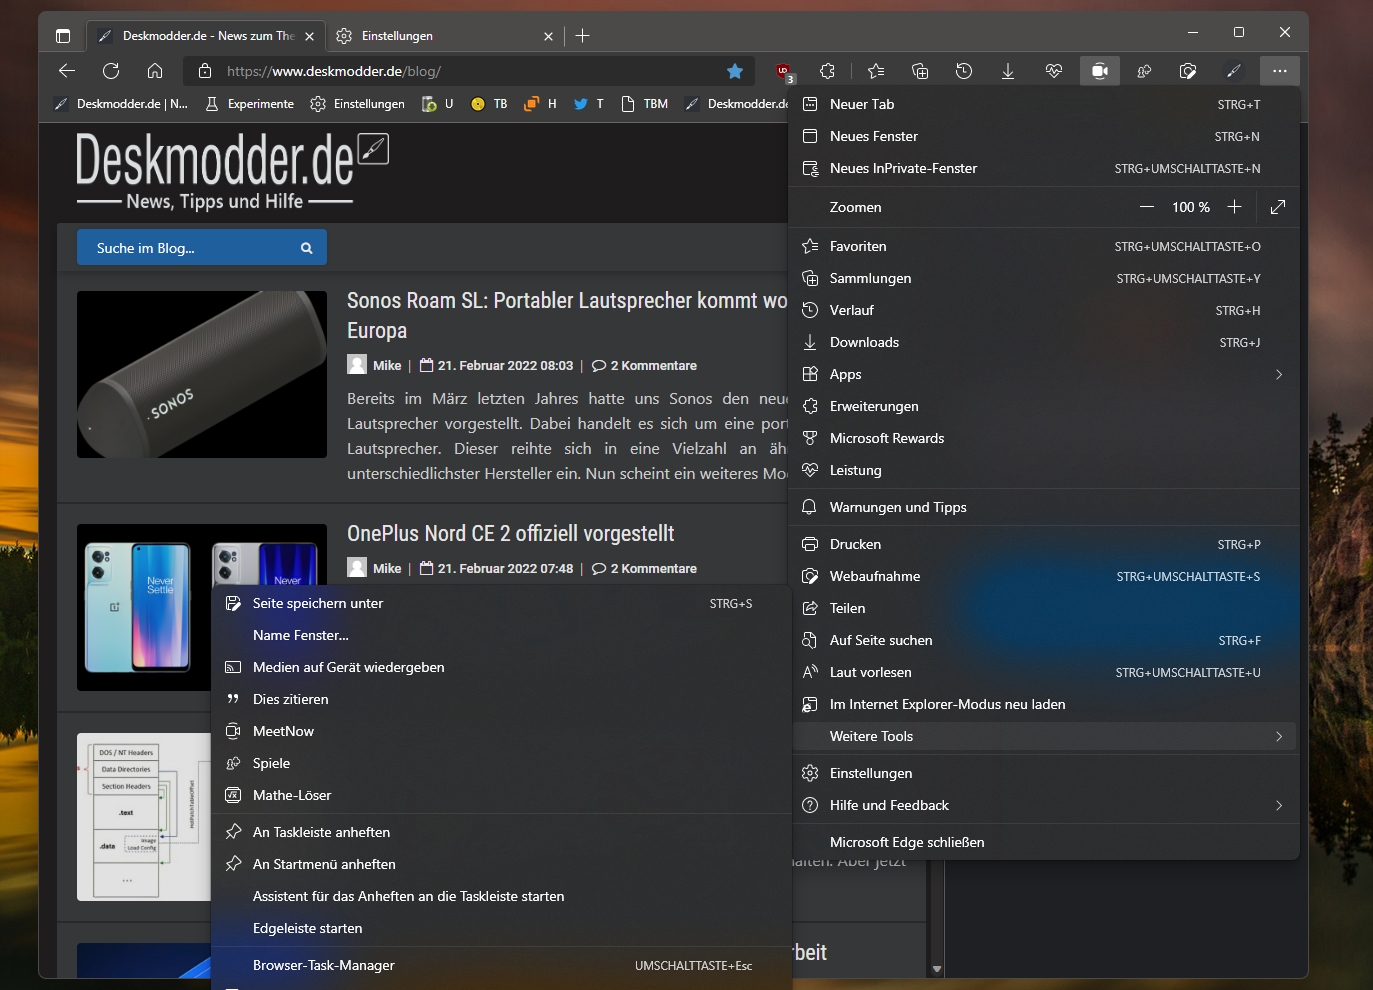Click the site info lock icon

[205, 71]
